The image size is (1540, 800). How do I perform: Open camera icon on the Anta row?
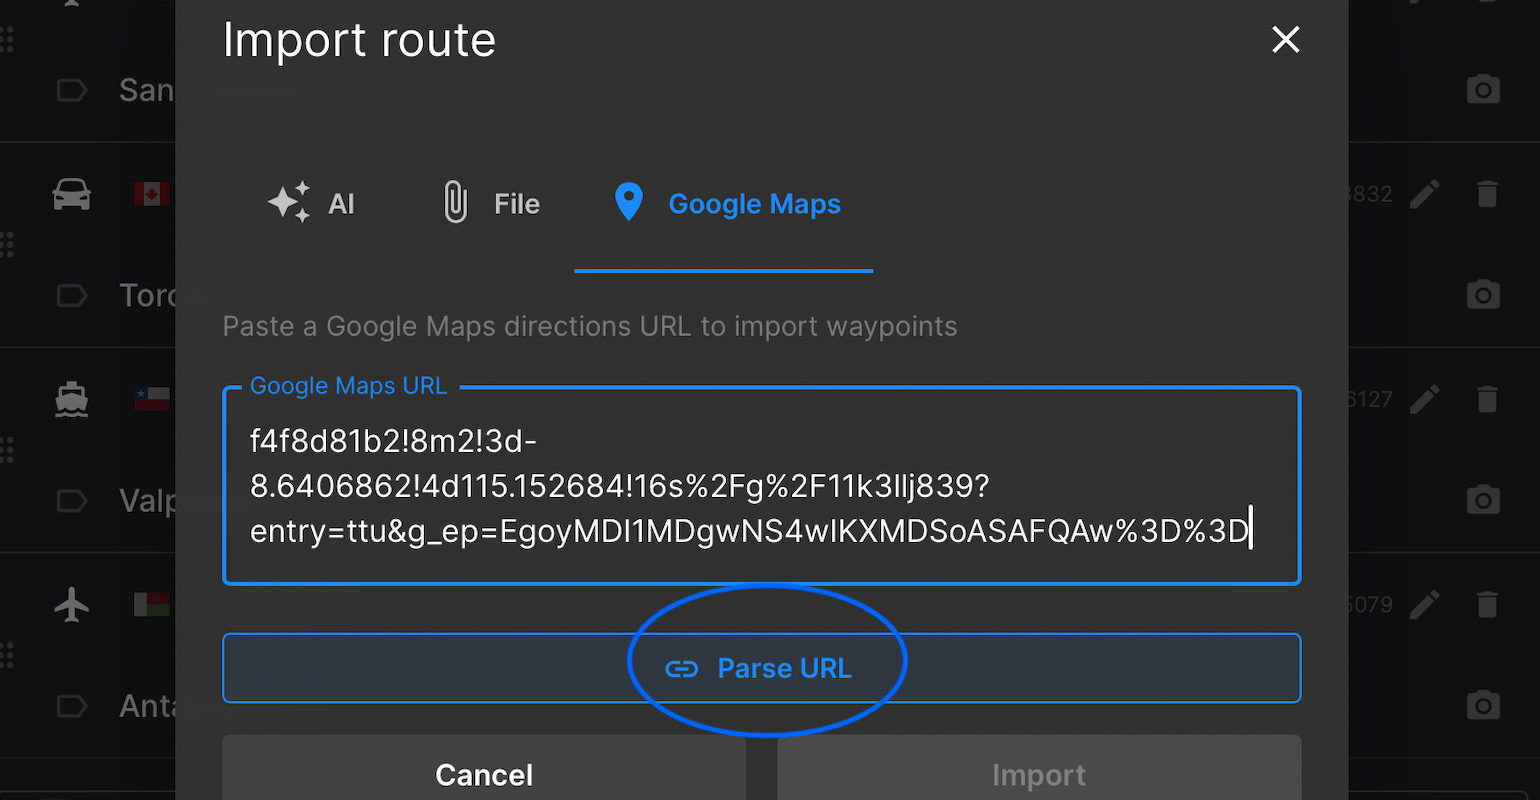tap(1483, 705)
